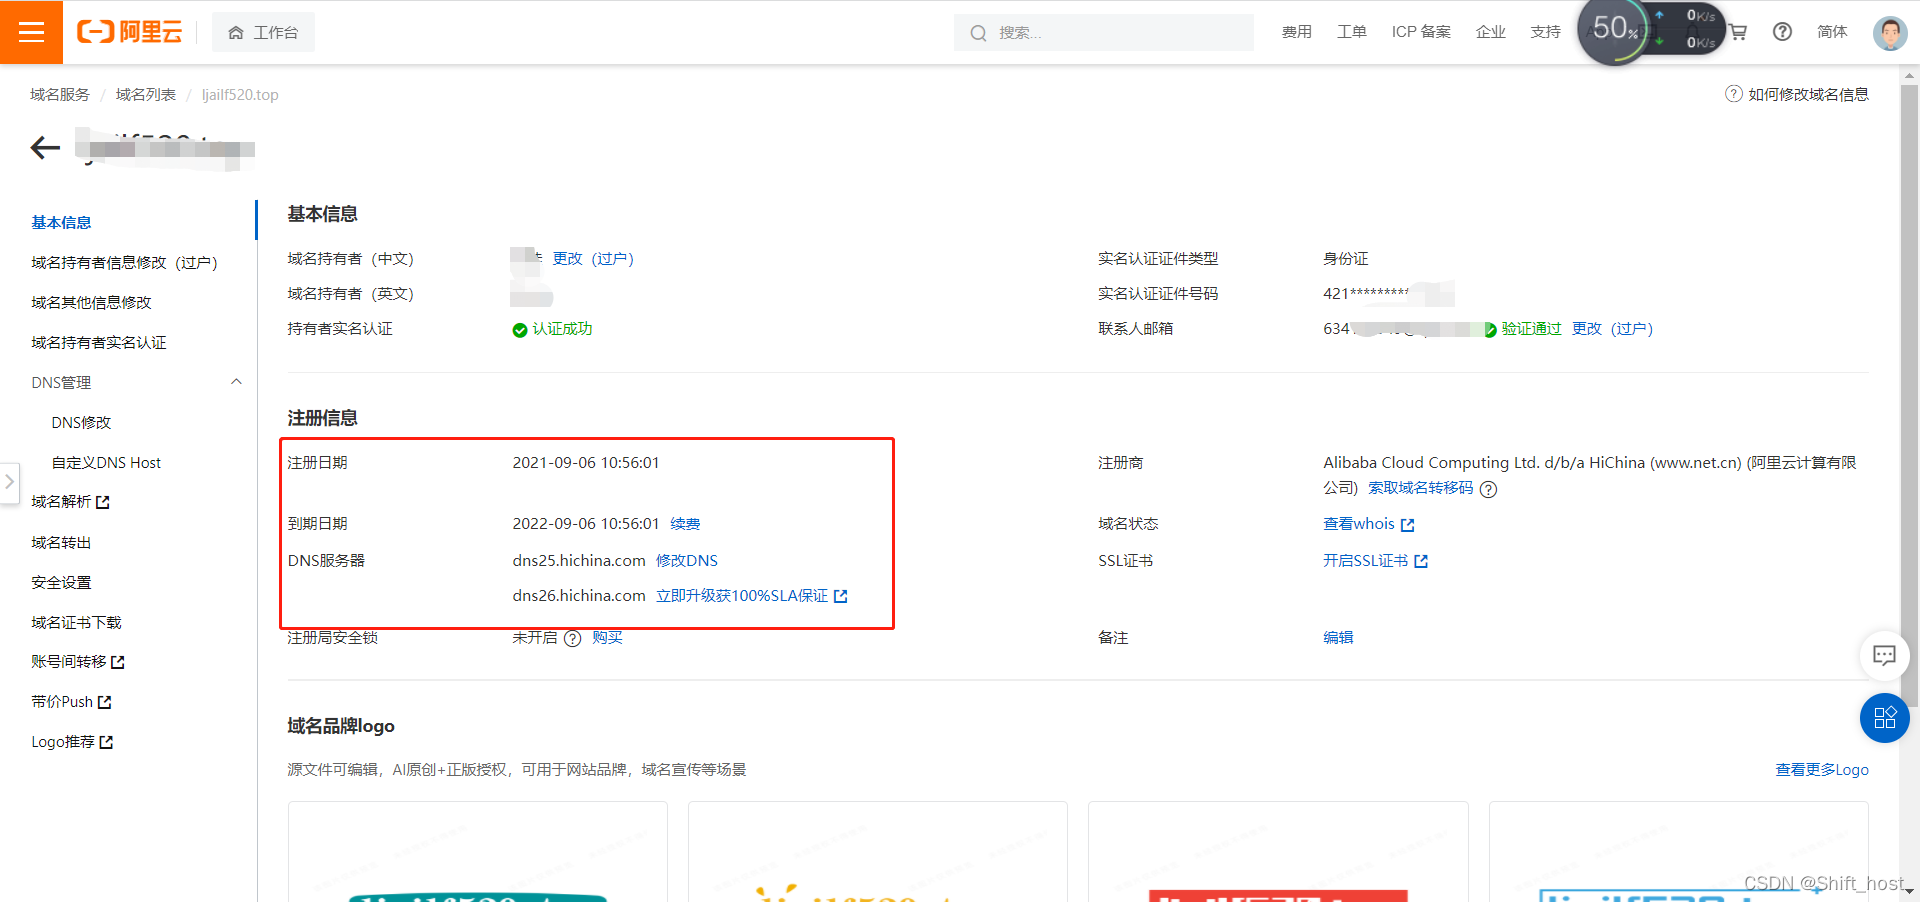Select 基本信息 in sidebar
Viewport: 1920px width, 902px height.
coord(61,222)
